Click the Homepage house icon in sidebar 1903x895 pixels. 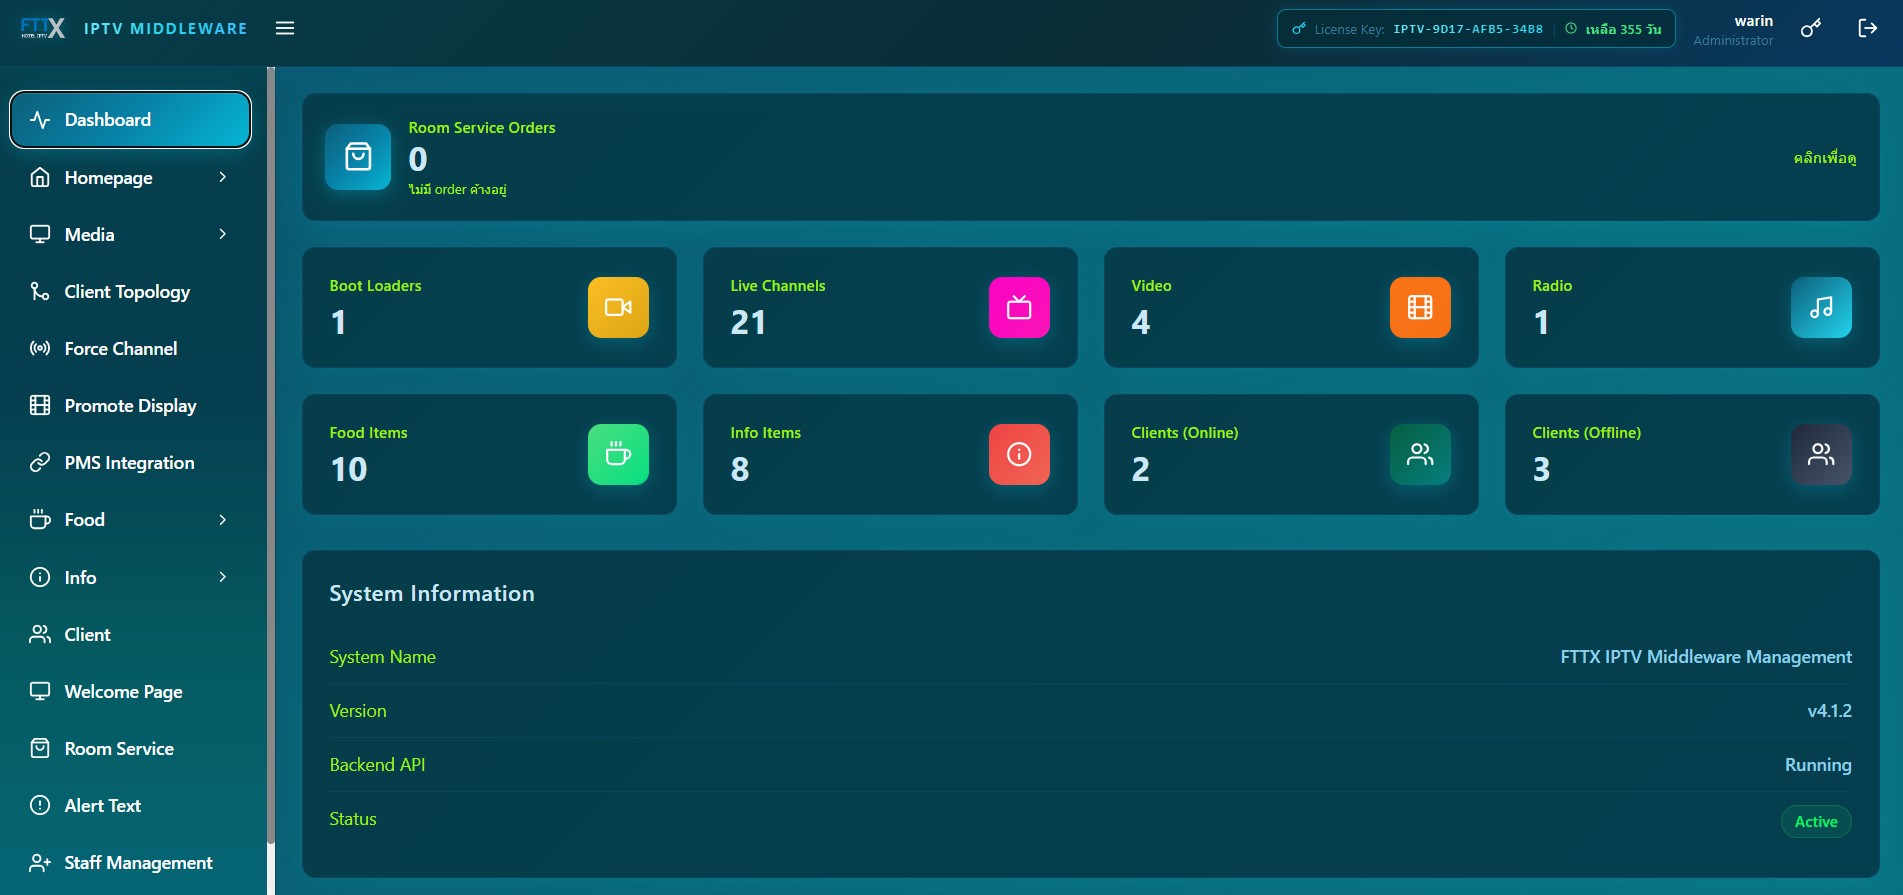(40, 177)
